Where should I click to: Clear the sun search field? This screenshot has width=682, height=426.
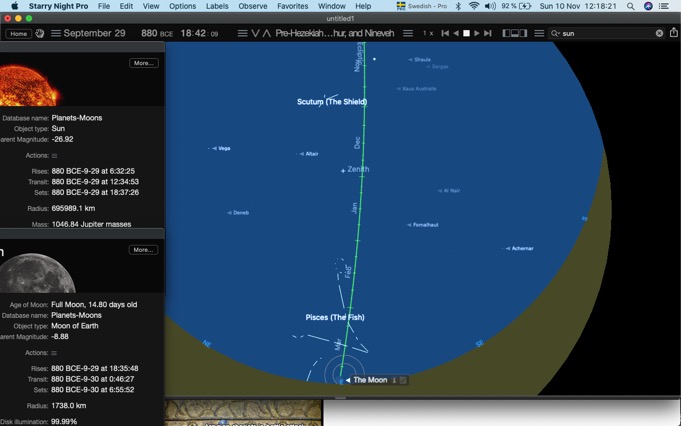659,34
